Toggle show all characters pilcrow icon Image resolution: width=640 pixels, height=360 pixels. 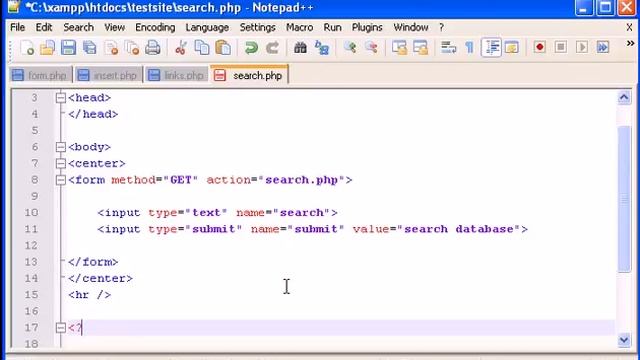[x=469, y=48]
